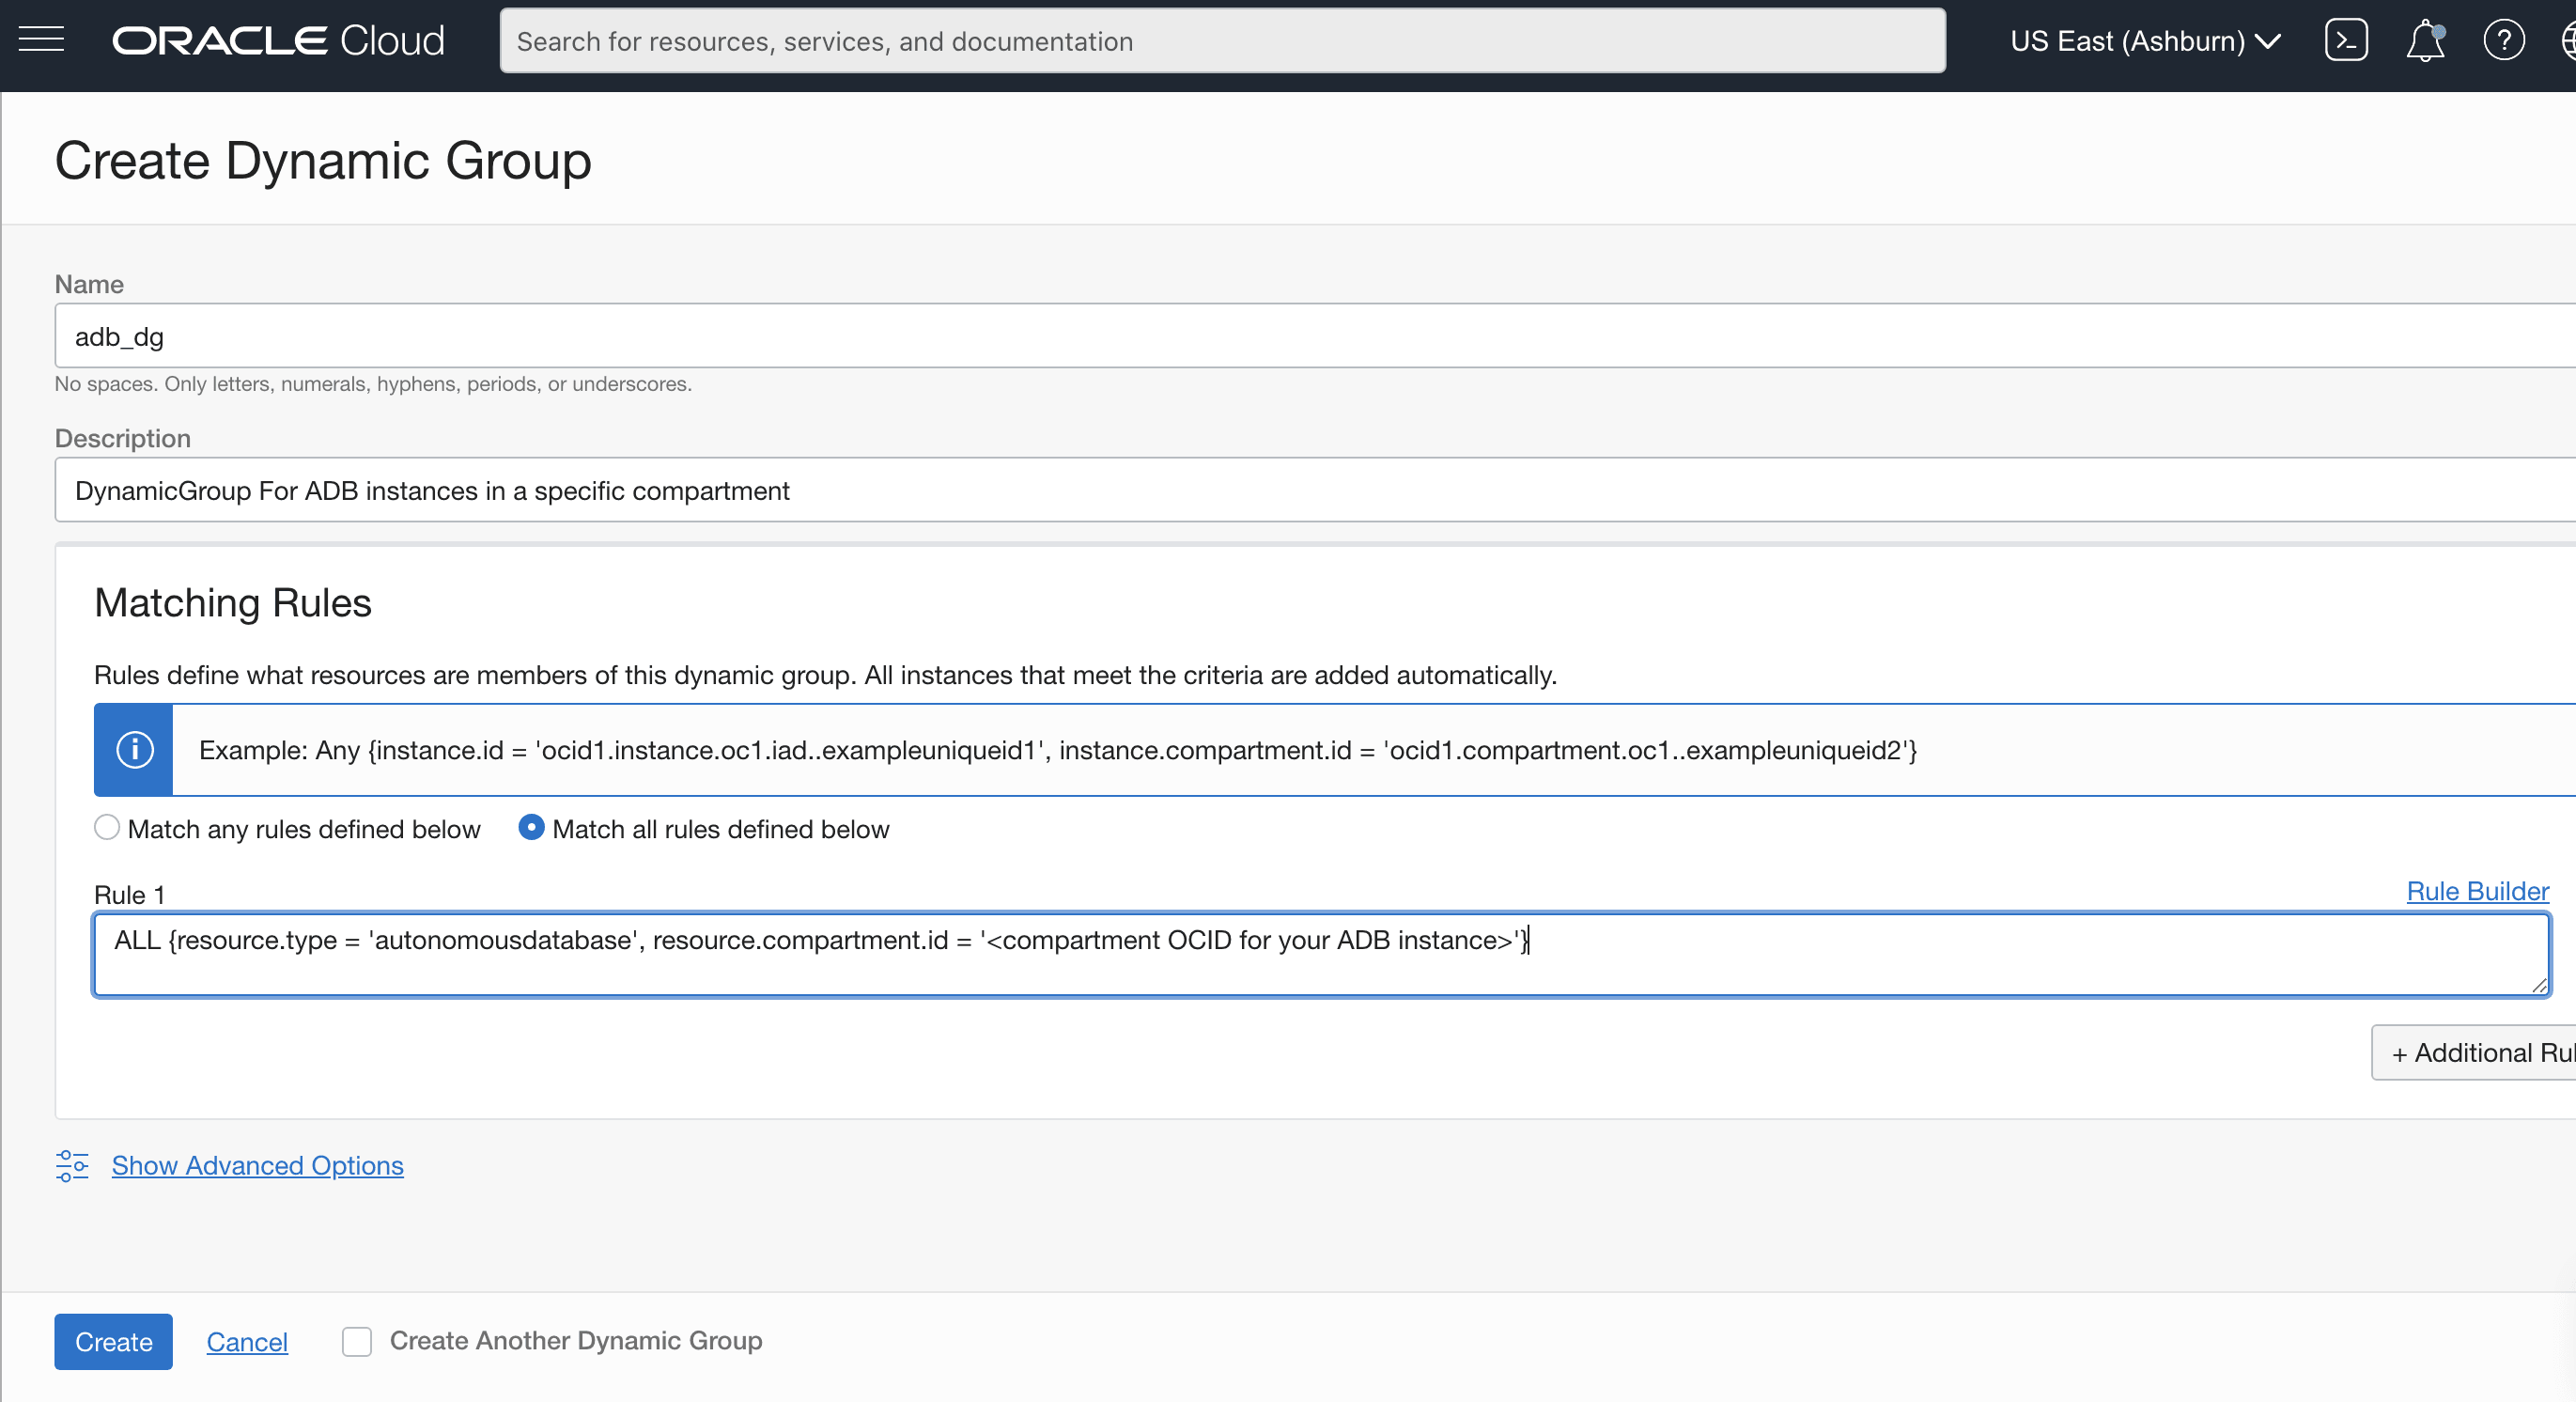Open the US East (Ashburn) region selector
Screen dimensions: 2576x1402
tap(2144, 41)
